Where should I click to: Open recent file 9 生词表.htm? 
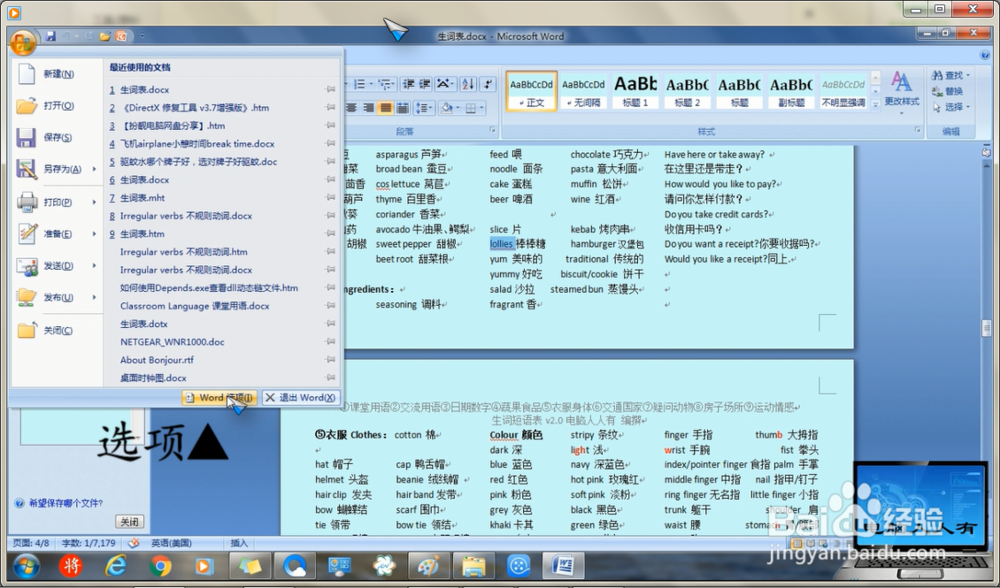click(x=137, y=234)
